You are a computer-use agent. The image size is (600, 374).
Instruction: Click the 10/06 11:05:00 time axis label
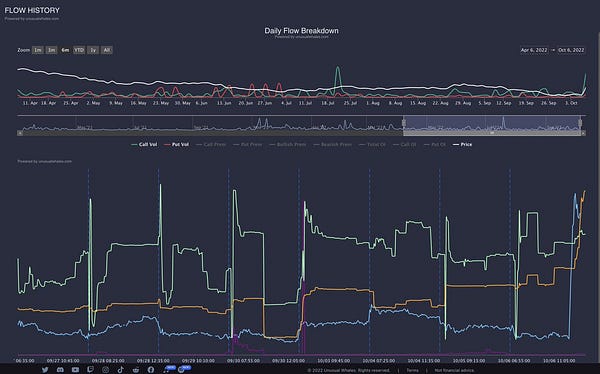pyautogui.click(x=559, y=361)
